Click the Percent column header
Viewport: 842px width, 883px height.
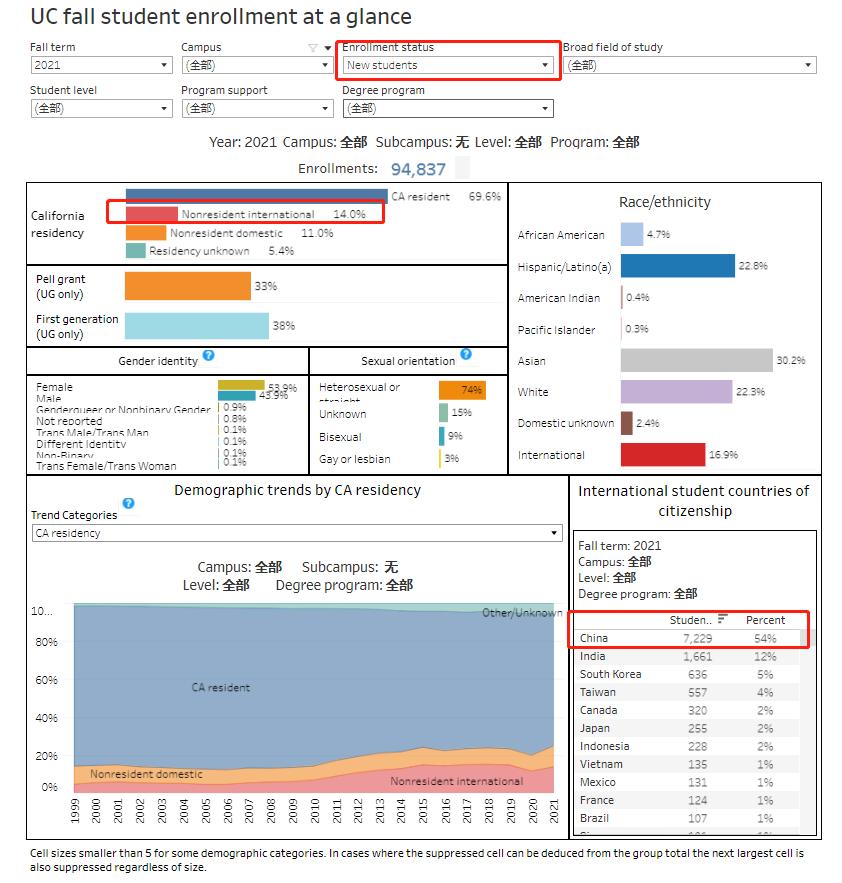(x=765, y=620)
